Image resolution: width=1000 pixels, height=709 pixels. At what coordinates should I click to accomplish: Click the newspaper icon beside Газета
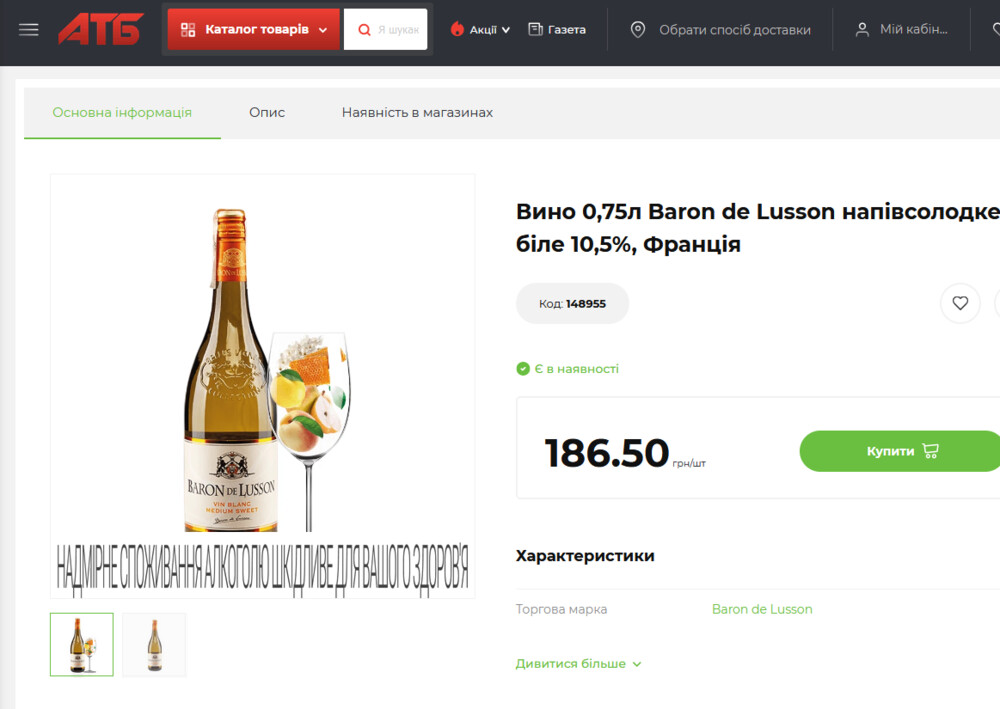(x=535, y=29)
